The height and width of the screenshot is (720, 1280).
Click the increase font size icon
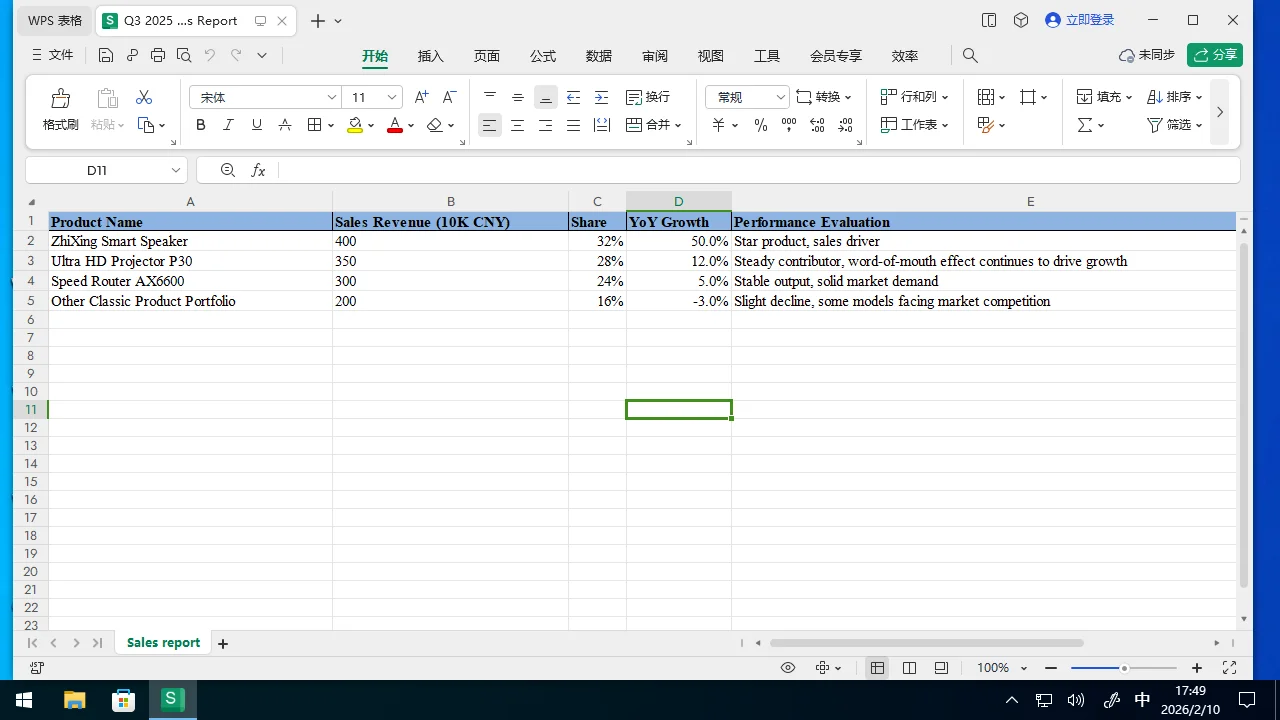coord(421,97)
